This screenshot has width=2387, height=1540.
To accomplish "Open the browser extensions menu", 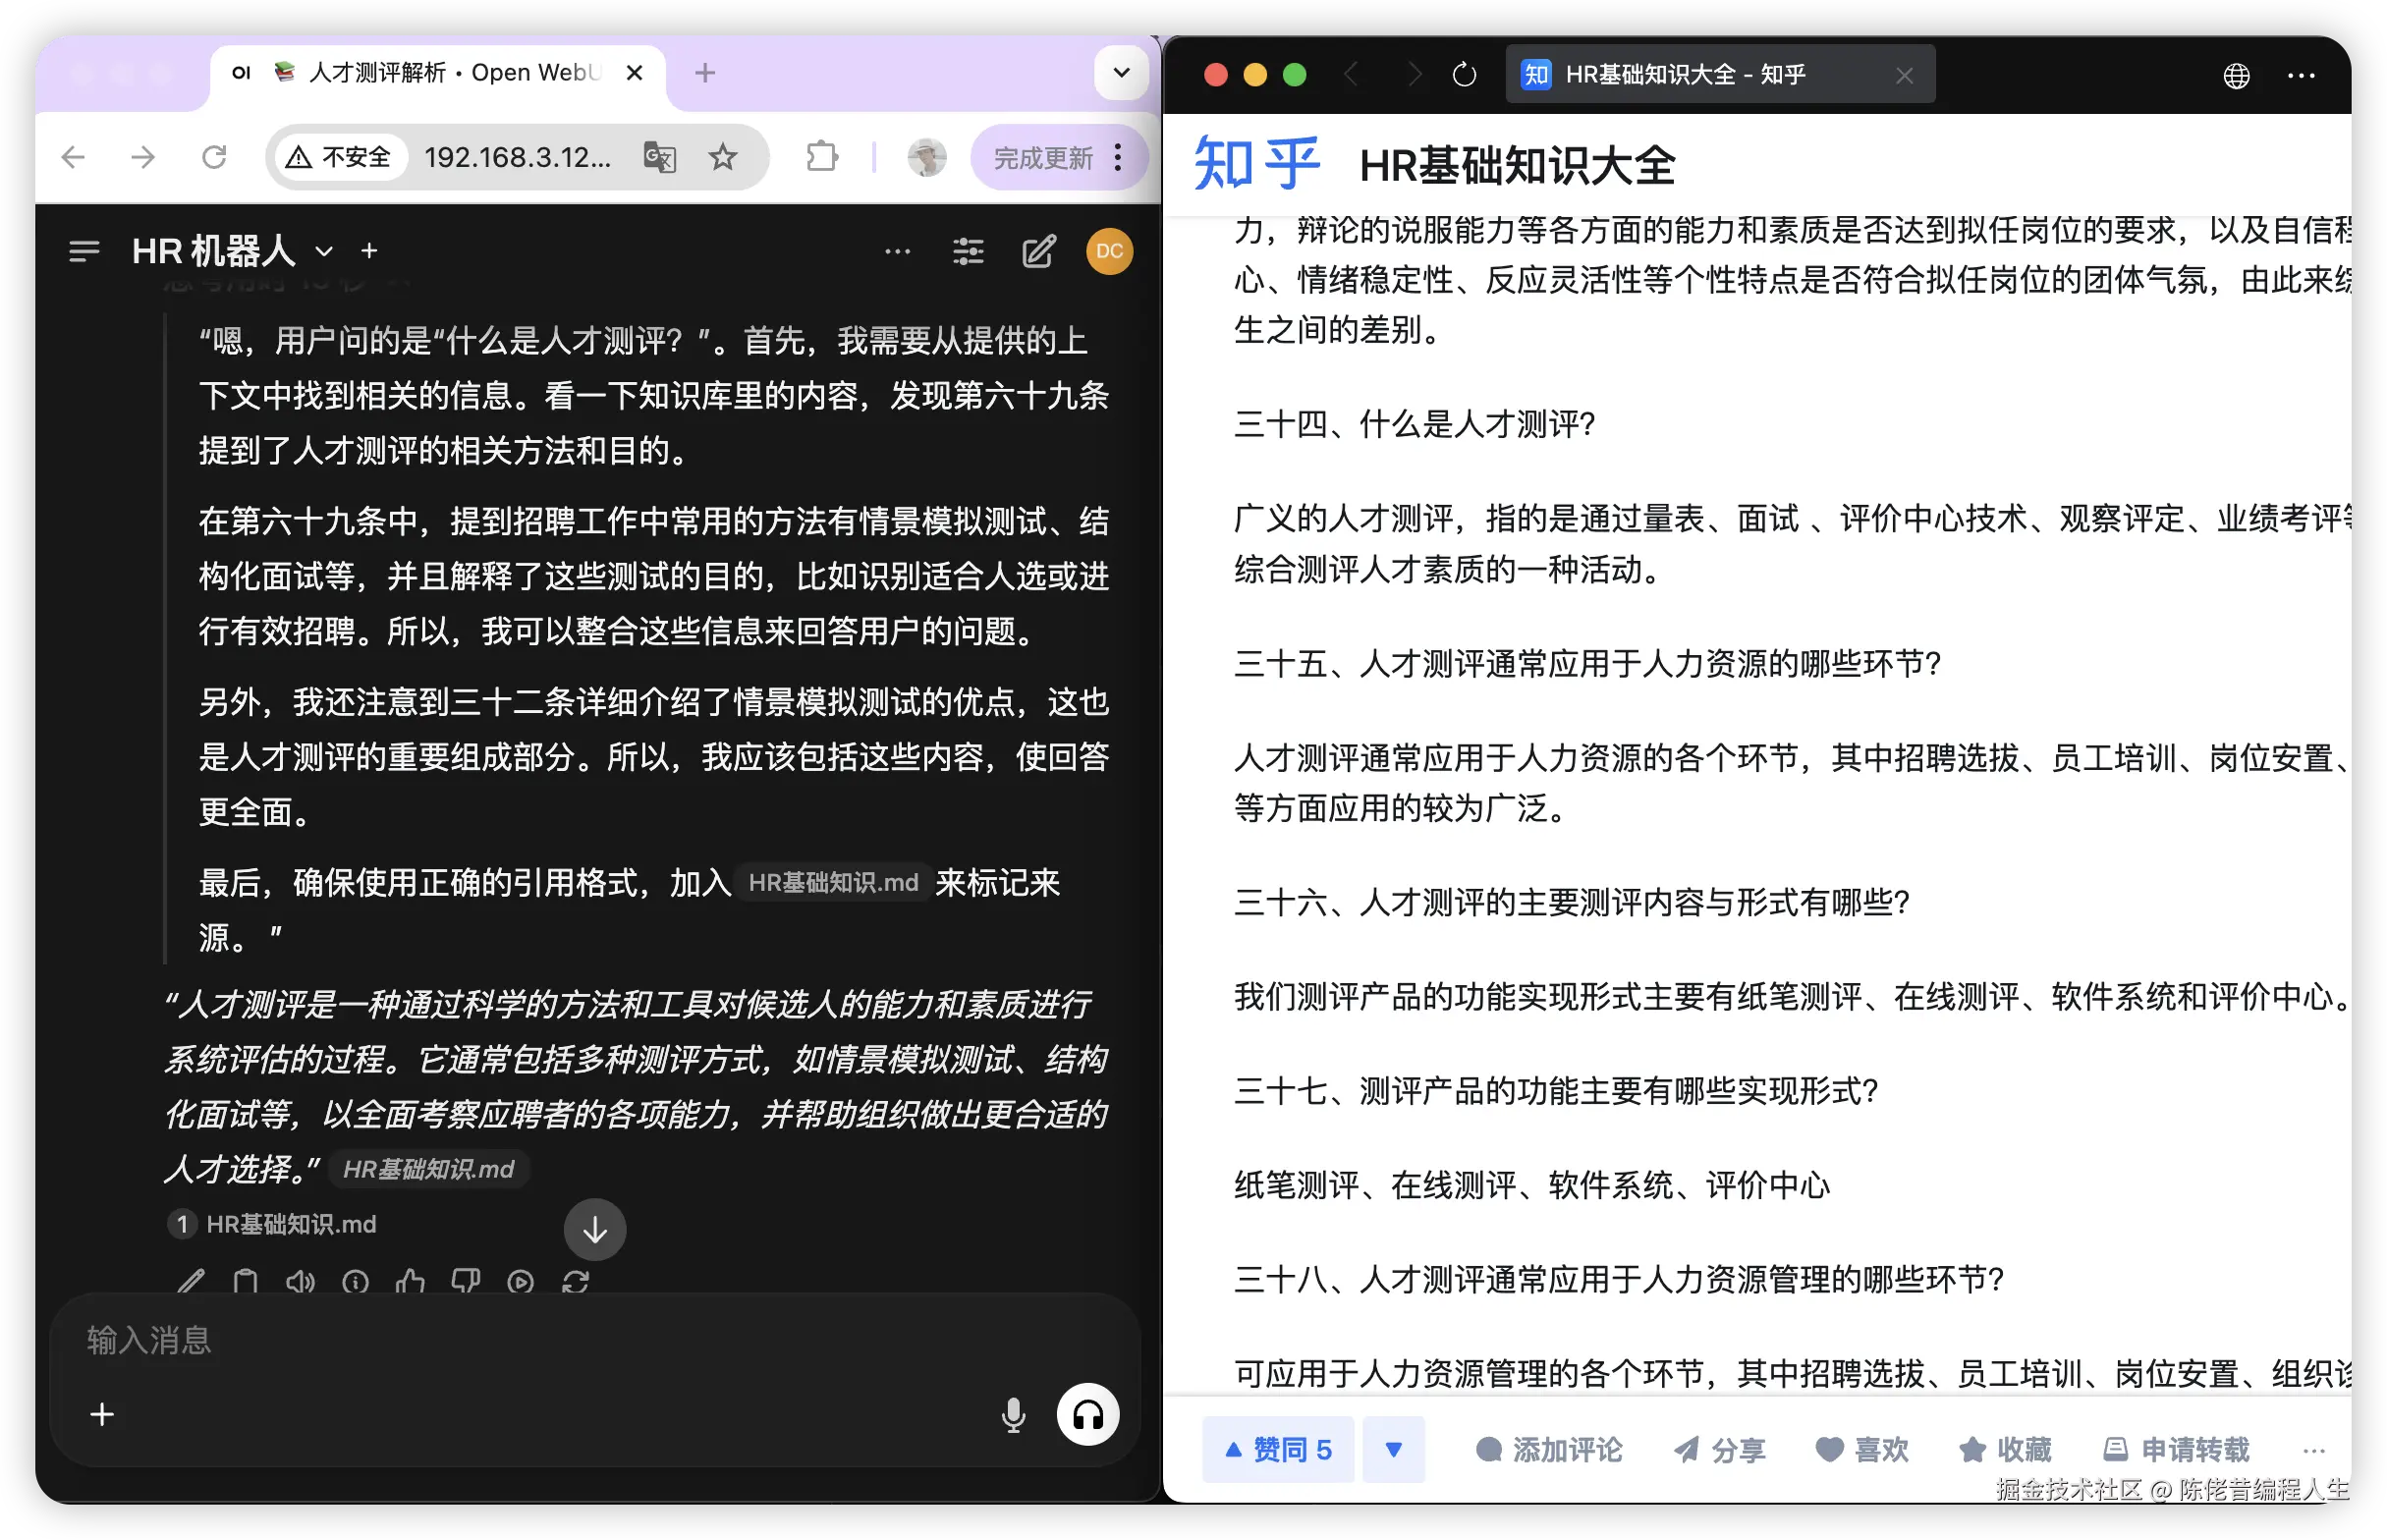I will point(820,156).
